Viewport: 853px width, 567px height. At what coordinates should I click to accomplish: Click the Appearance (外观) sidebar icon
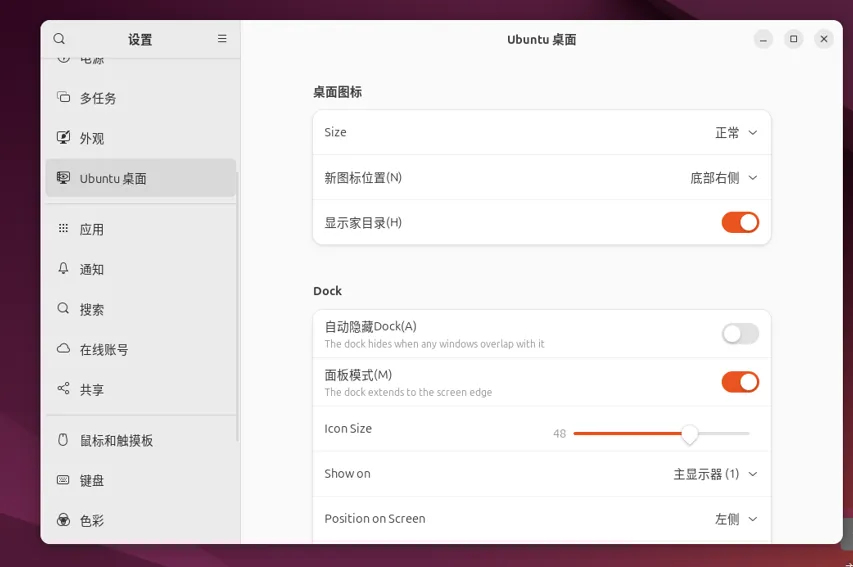64,137
